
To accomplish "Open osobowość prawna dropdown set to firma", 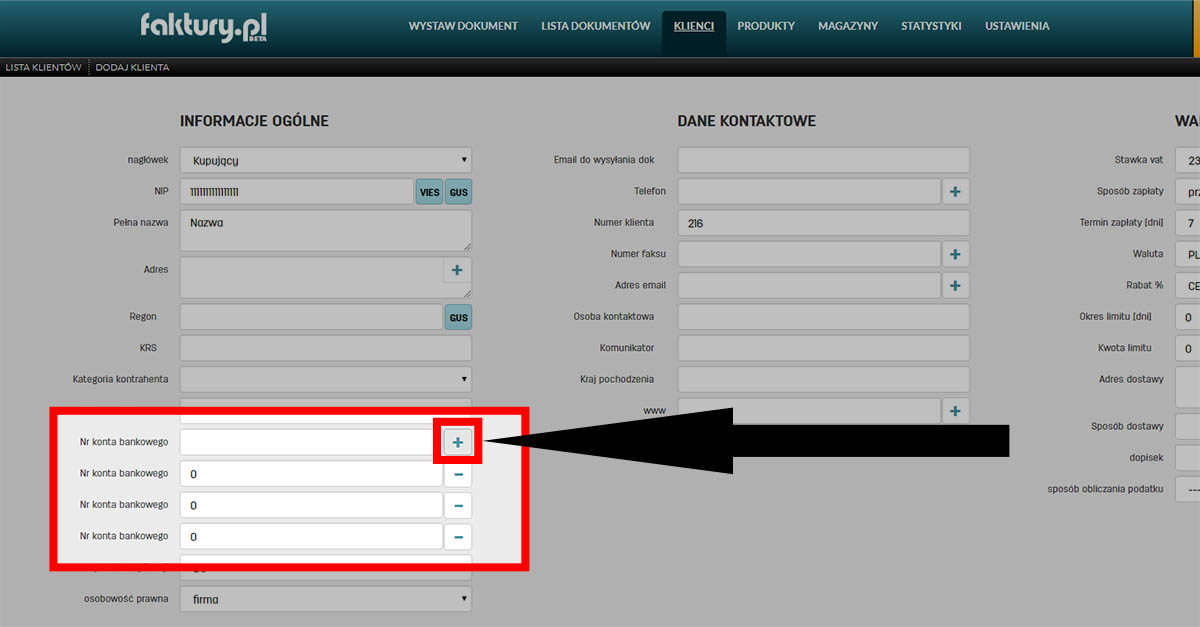I will pos(325,599).
